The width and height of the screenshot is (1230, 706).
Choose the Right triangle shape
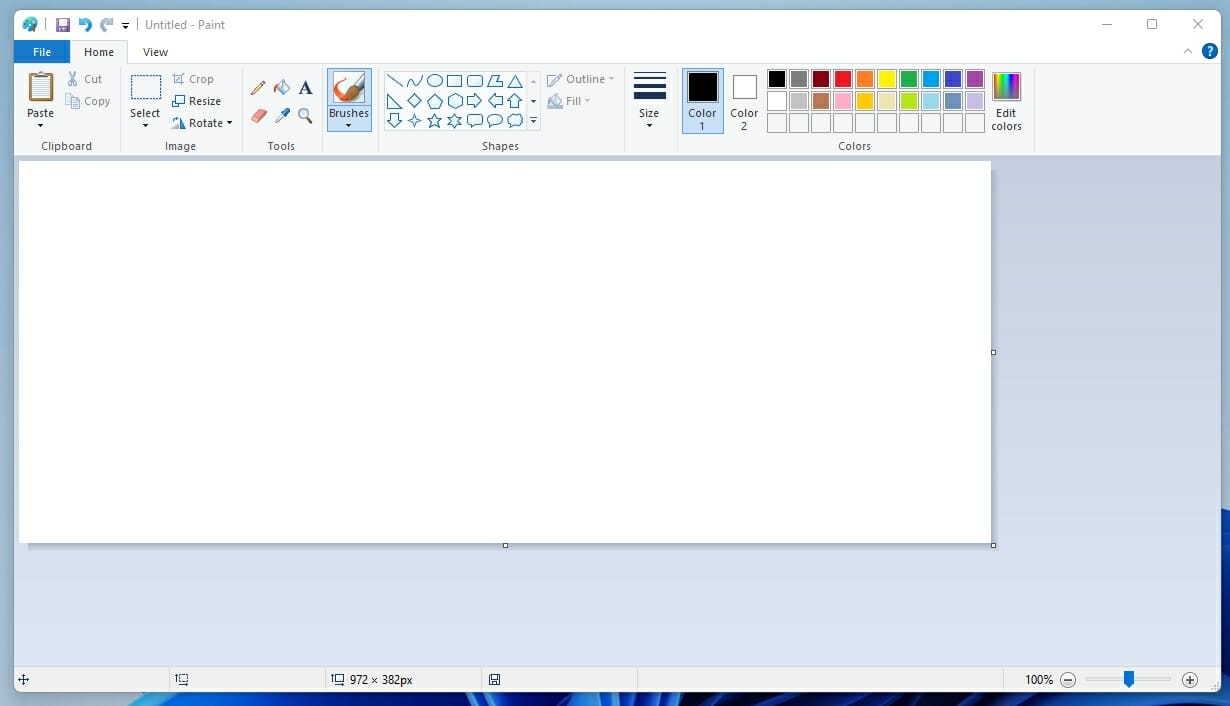[x=394, y=101]
